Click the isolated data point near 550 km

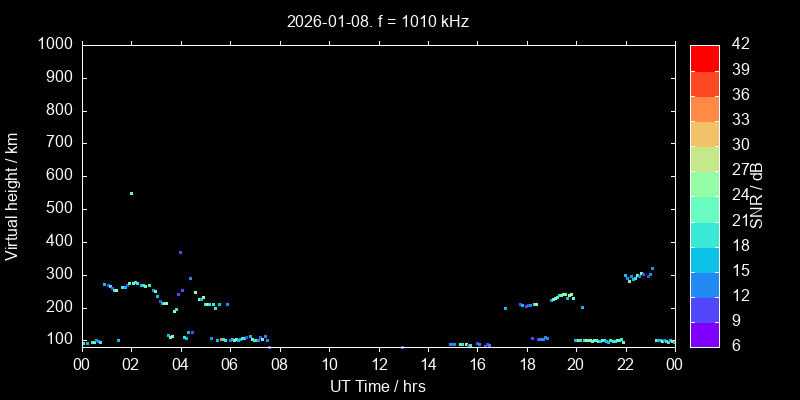[131, 193]
